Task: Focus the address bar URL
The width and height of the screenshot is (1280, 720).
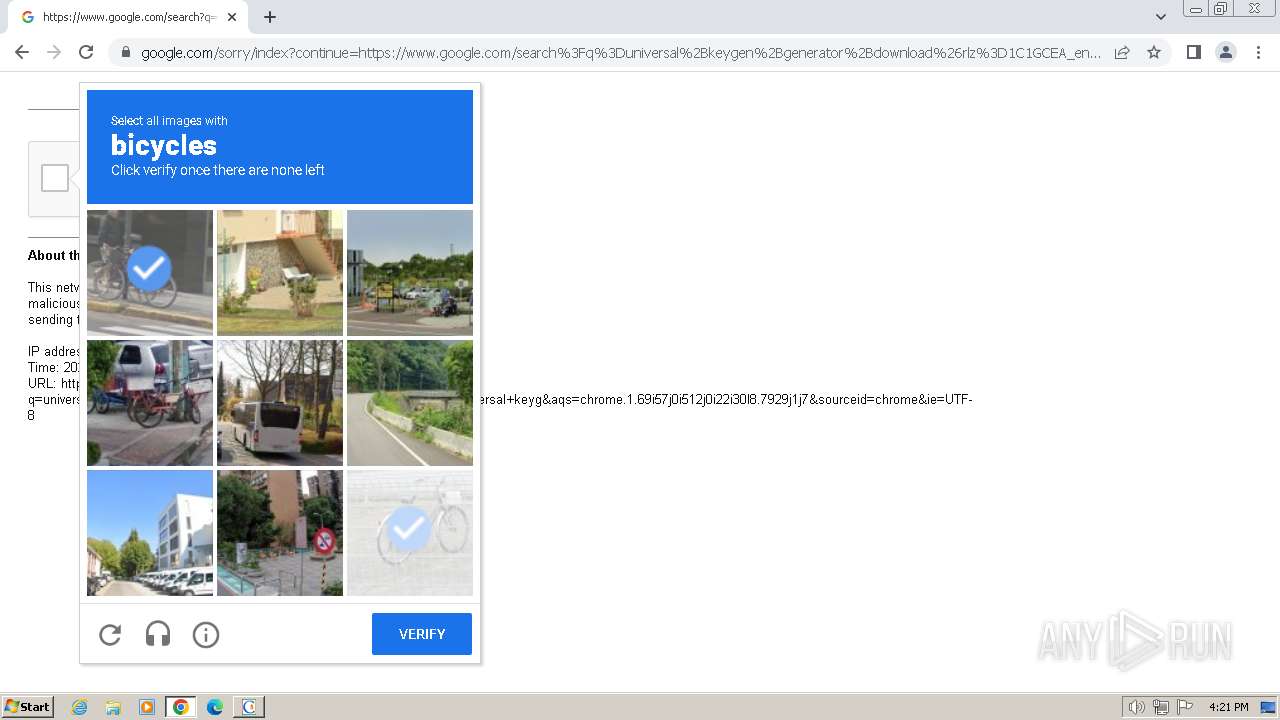Action: [620, 53]
